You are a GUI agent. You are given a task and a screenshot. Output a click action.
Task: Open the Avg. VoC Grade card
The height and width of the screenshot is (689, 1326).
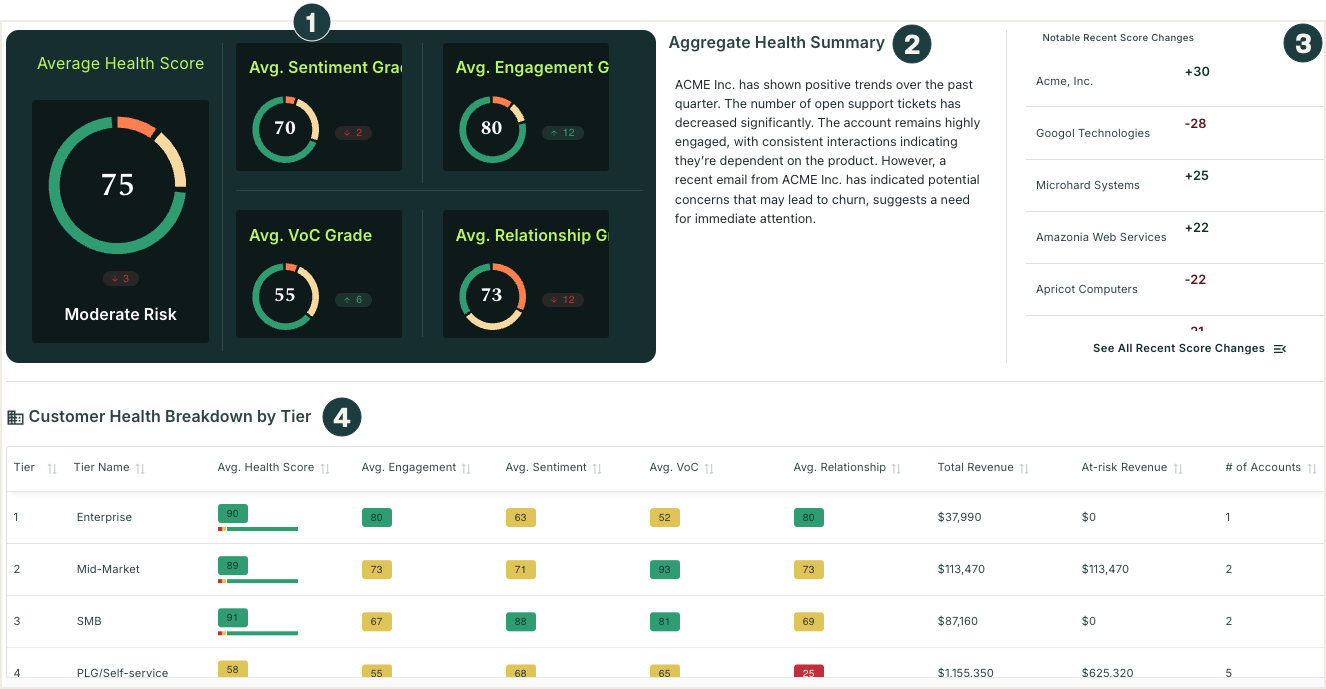[319, 274]
